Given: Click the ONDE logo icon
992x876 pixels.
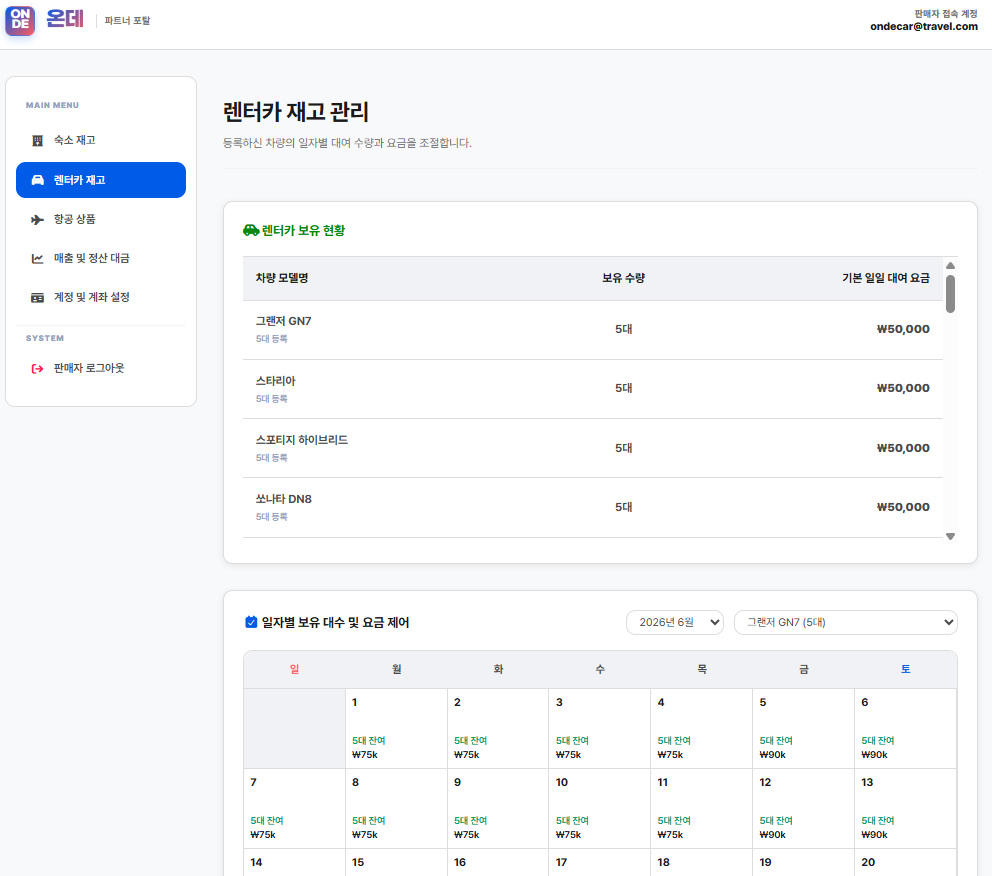Looking at the screenshot, I should [x=20, y=20].
